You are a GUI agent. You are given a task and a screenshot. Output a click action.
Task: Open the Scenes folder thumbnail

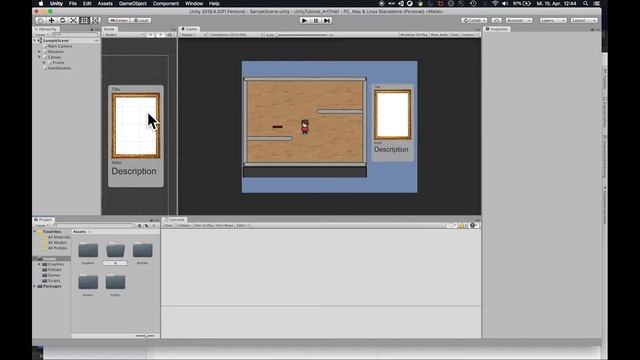tap(88, 282)
